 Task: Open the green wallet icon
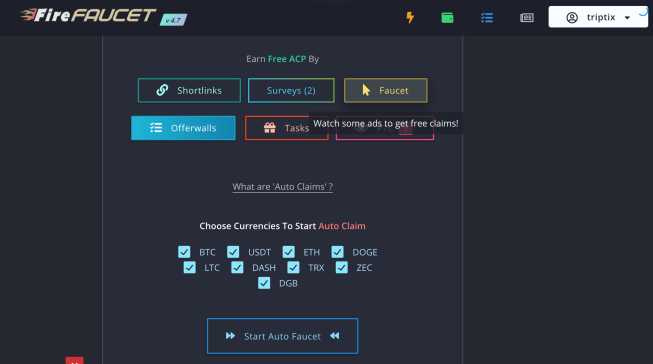pyautogui.click(x=447, y=17)
